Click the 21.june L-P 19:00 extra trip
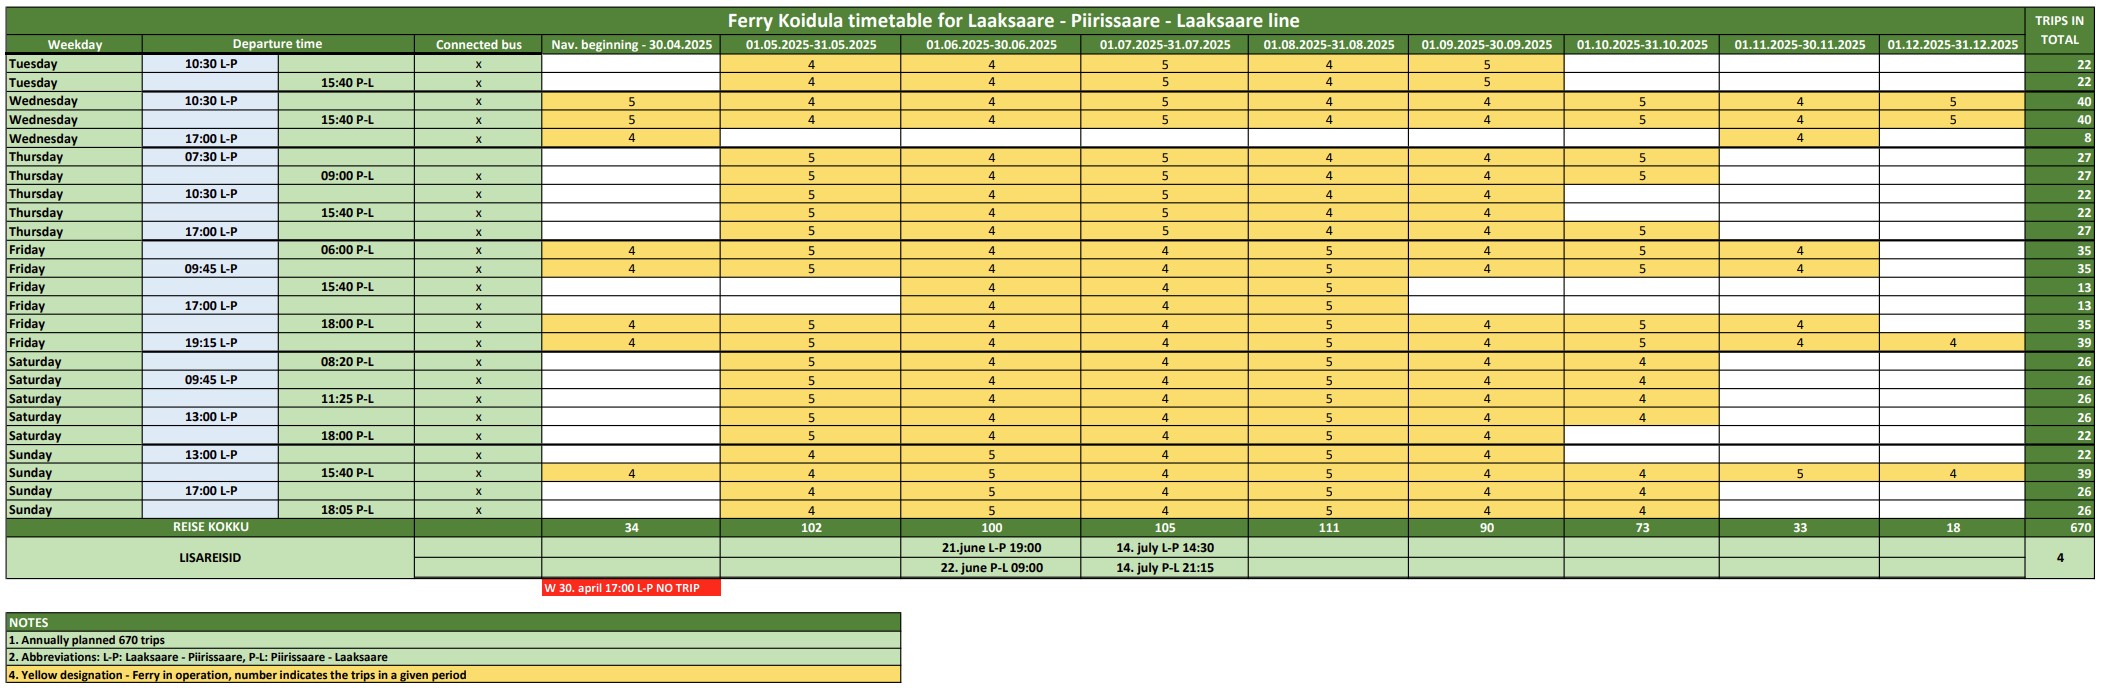The width and height of the screenshot is (2103, 691). [991, 548]
